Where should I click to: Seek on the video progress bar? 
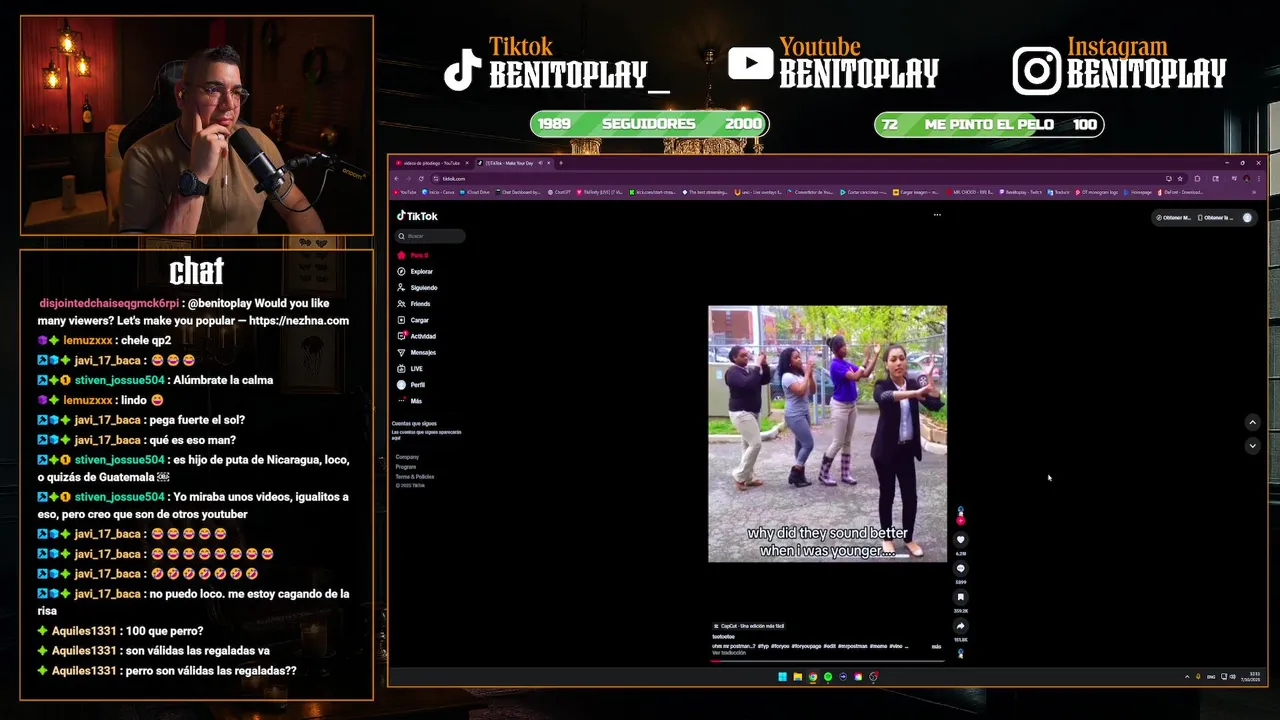tap(827, 661)
